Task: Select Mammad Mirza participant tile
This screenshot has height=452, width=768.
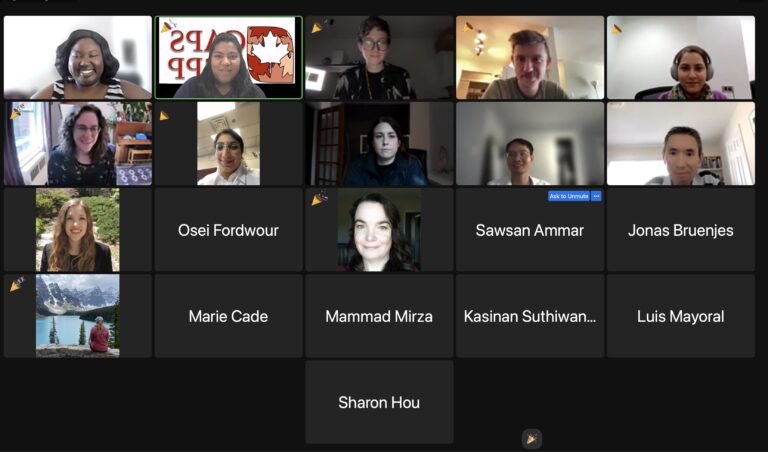Action: (379, 316)
